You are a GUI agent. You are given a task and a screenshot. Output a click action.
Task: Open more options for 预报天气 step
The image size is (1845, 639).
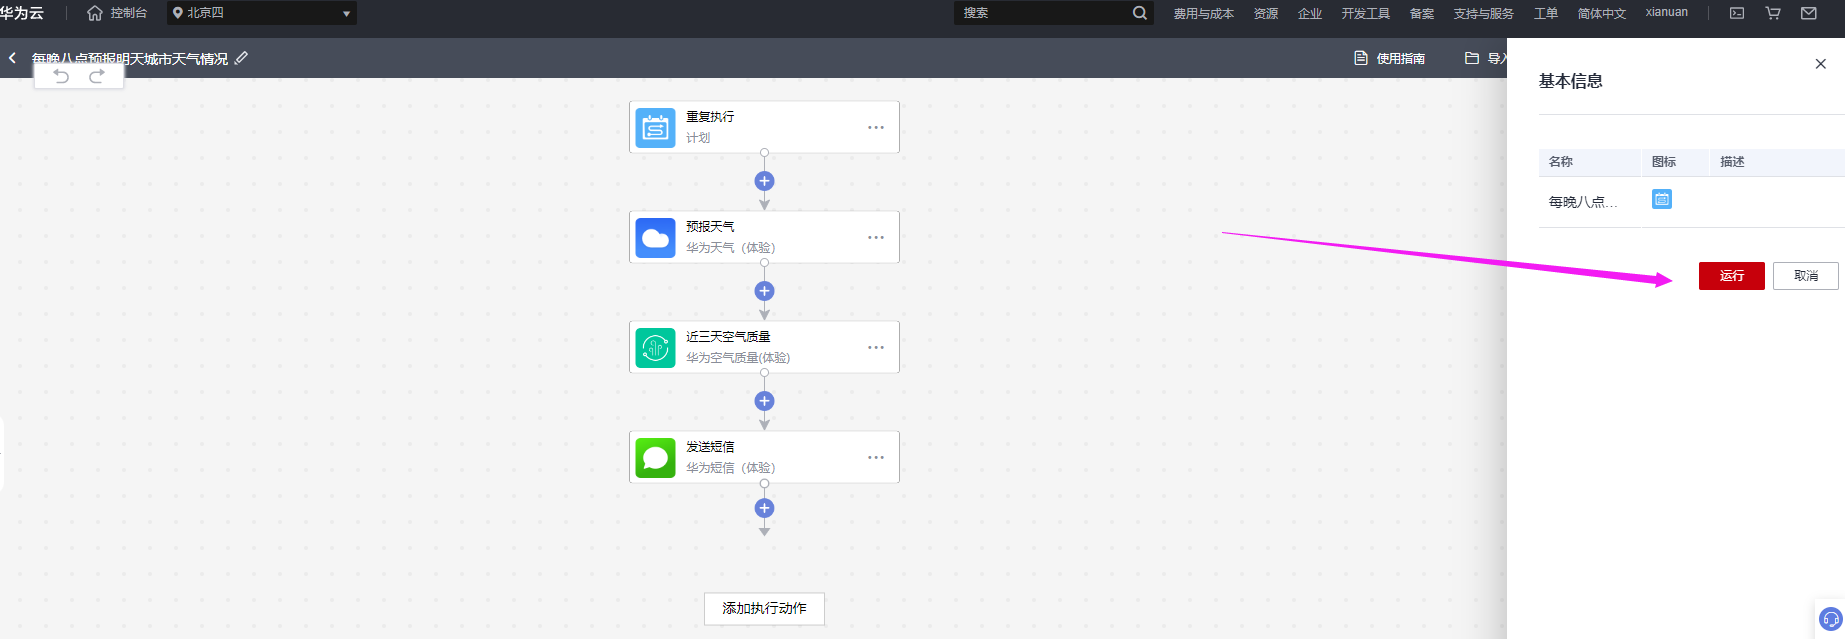876,237
